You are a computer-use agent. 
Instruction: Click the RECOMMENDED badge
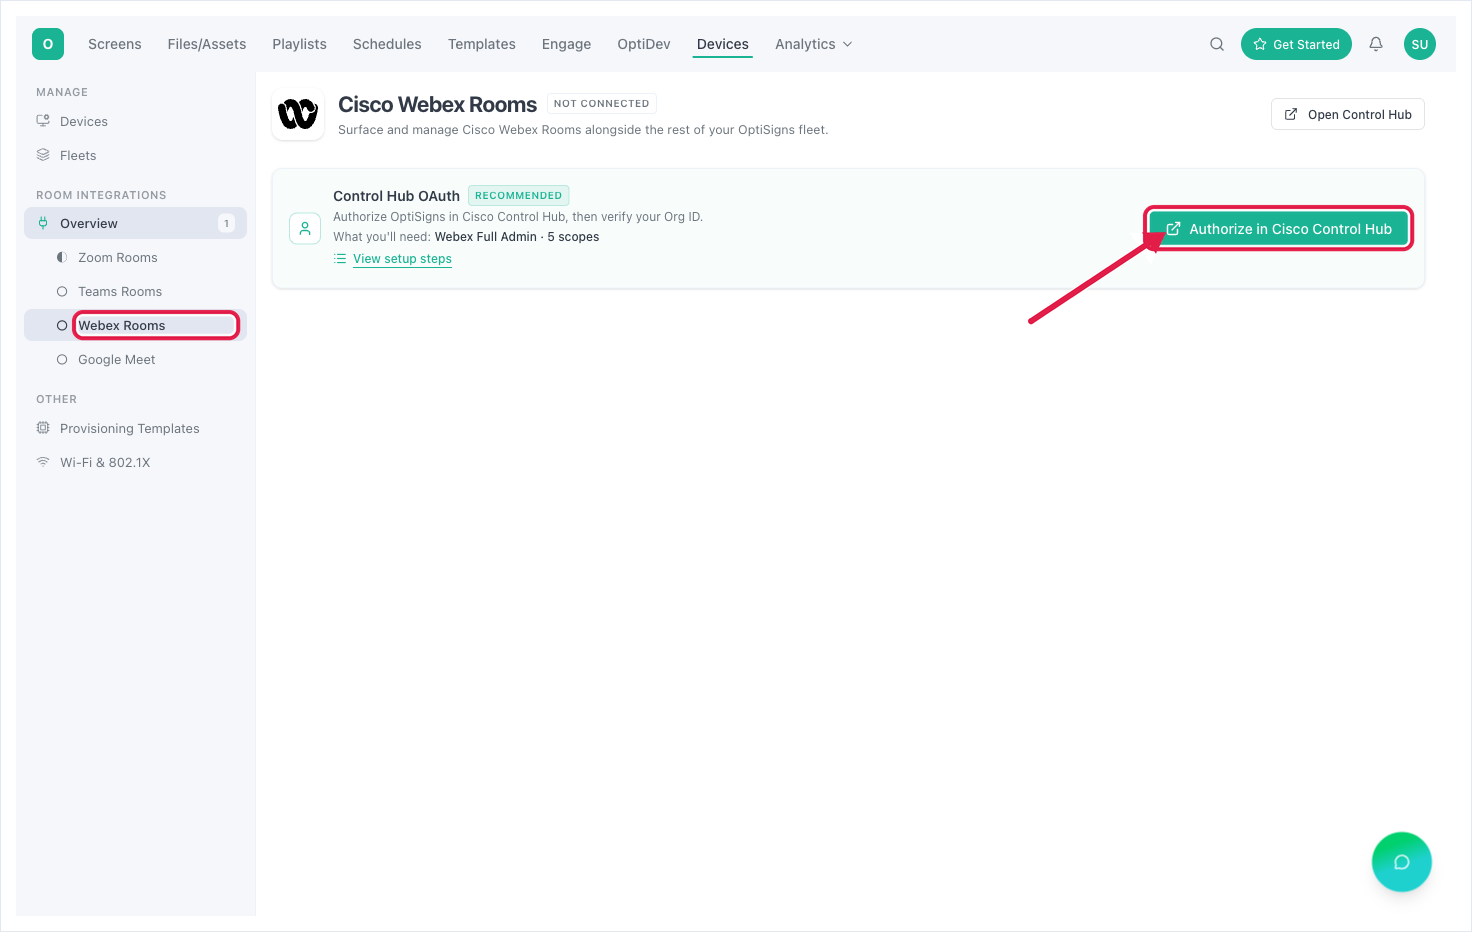point(518,195)
